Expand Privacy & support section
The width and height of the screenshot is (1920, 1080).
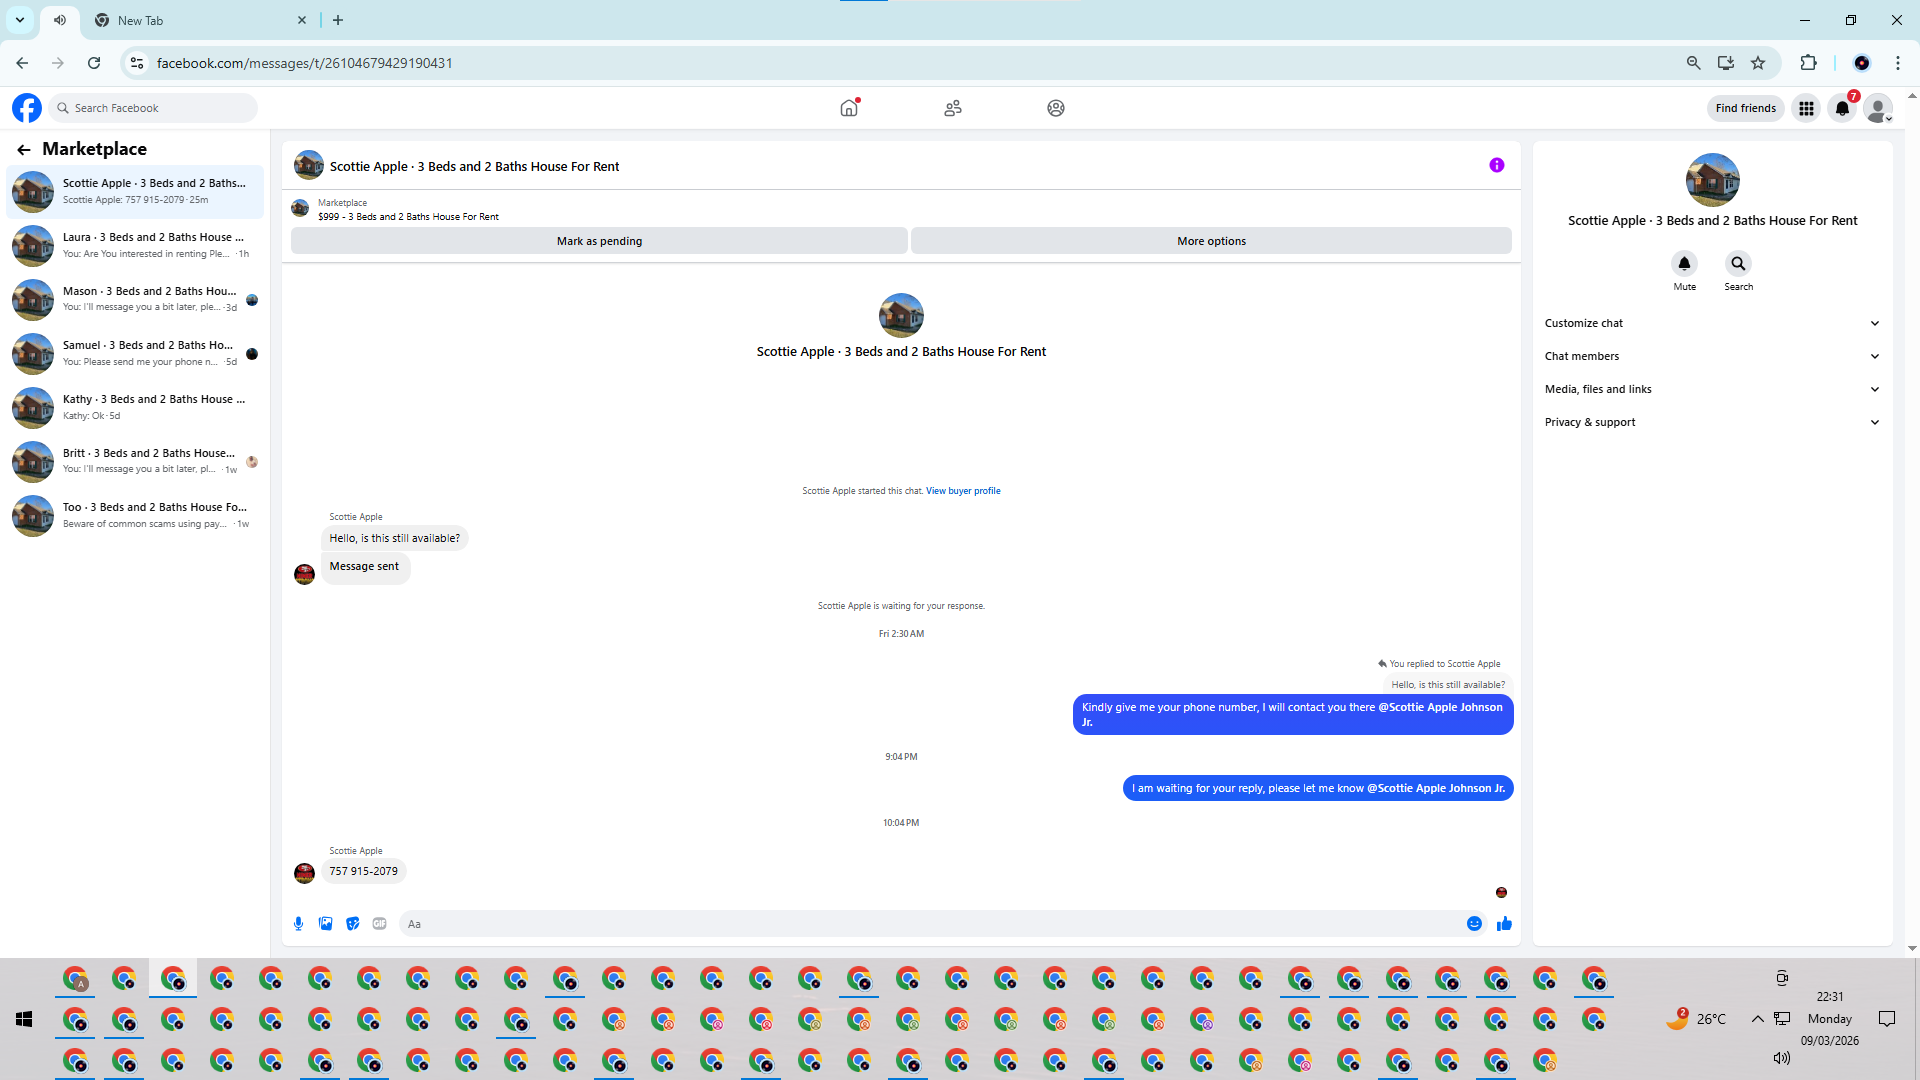coord(1712,422)
